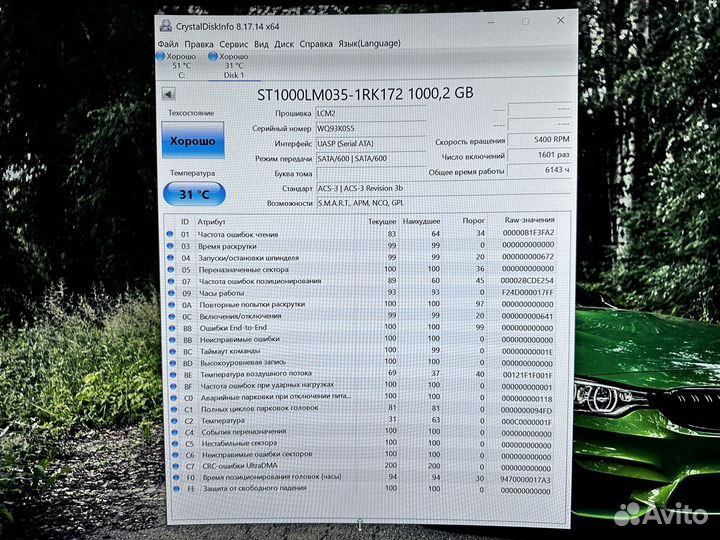Click the blue status dot for row 01
This screenshot has width=720, height=540.
pos(170,234)
